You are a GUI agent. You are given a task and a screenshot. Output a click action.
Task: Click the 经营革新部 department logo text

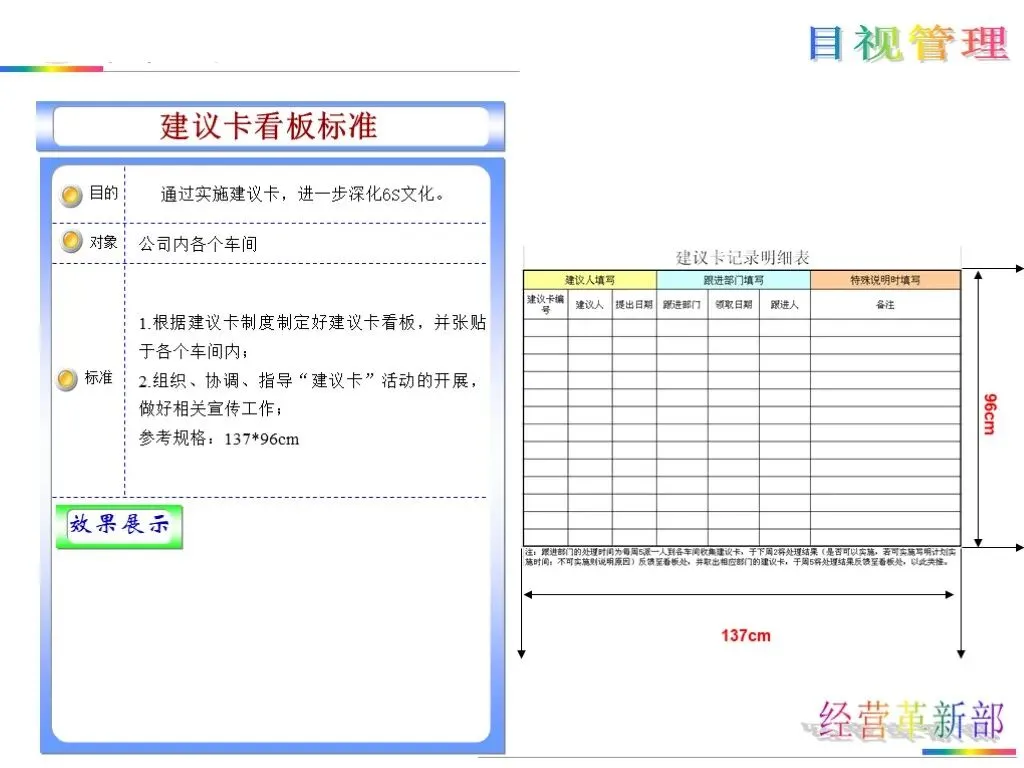911,722
